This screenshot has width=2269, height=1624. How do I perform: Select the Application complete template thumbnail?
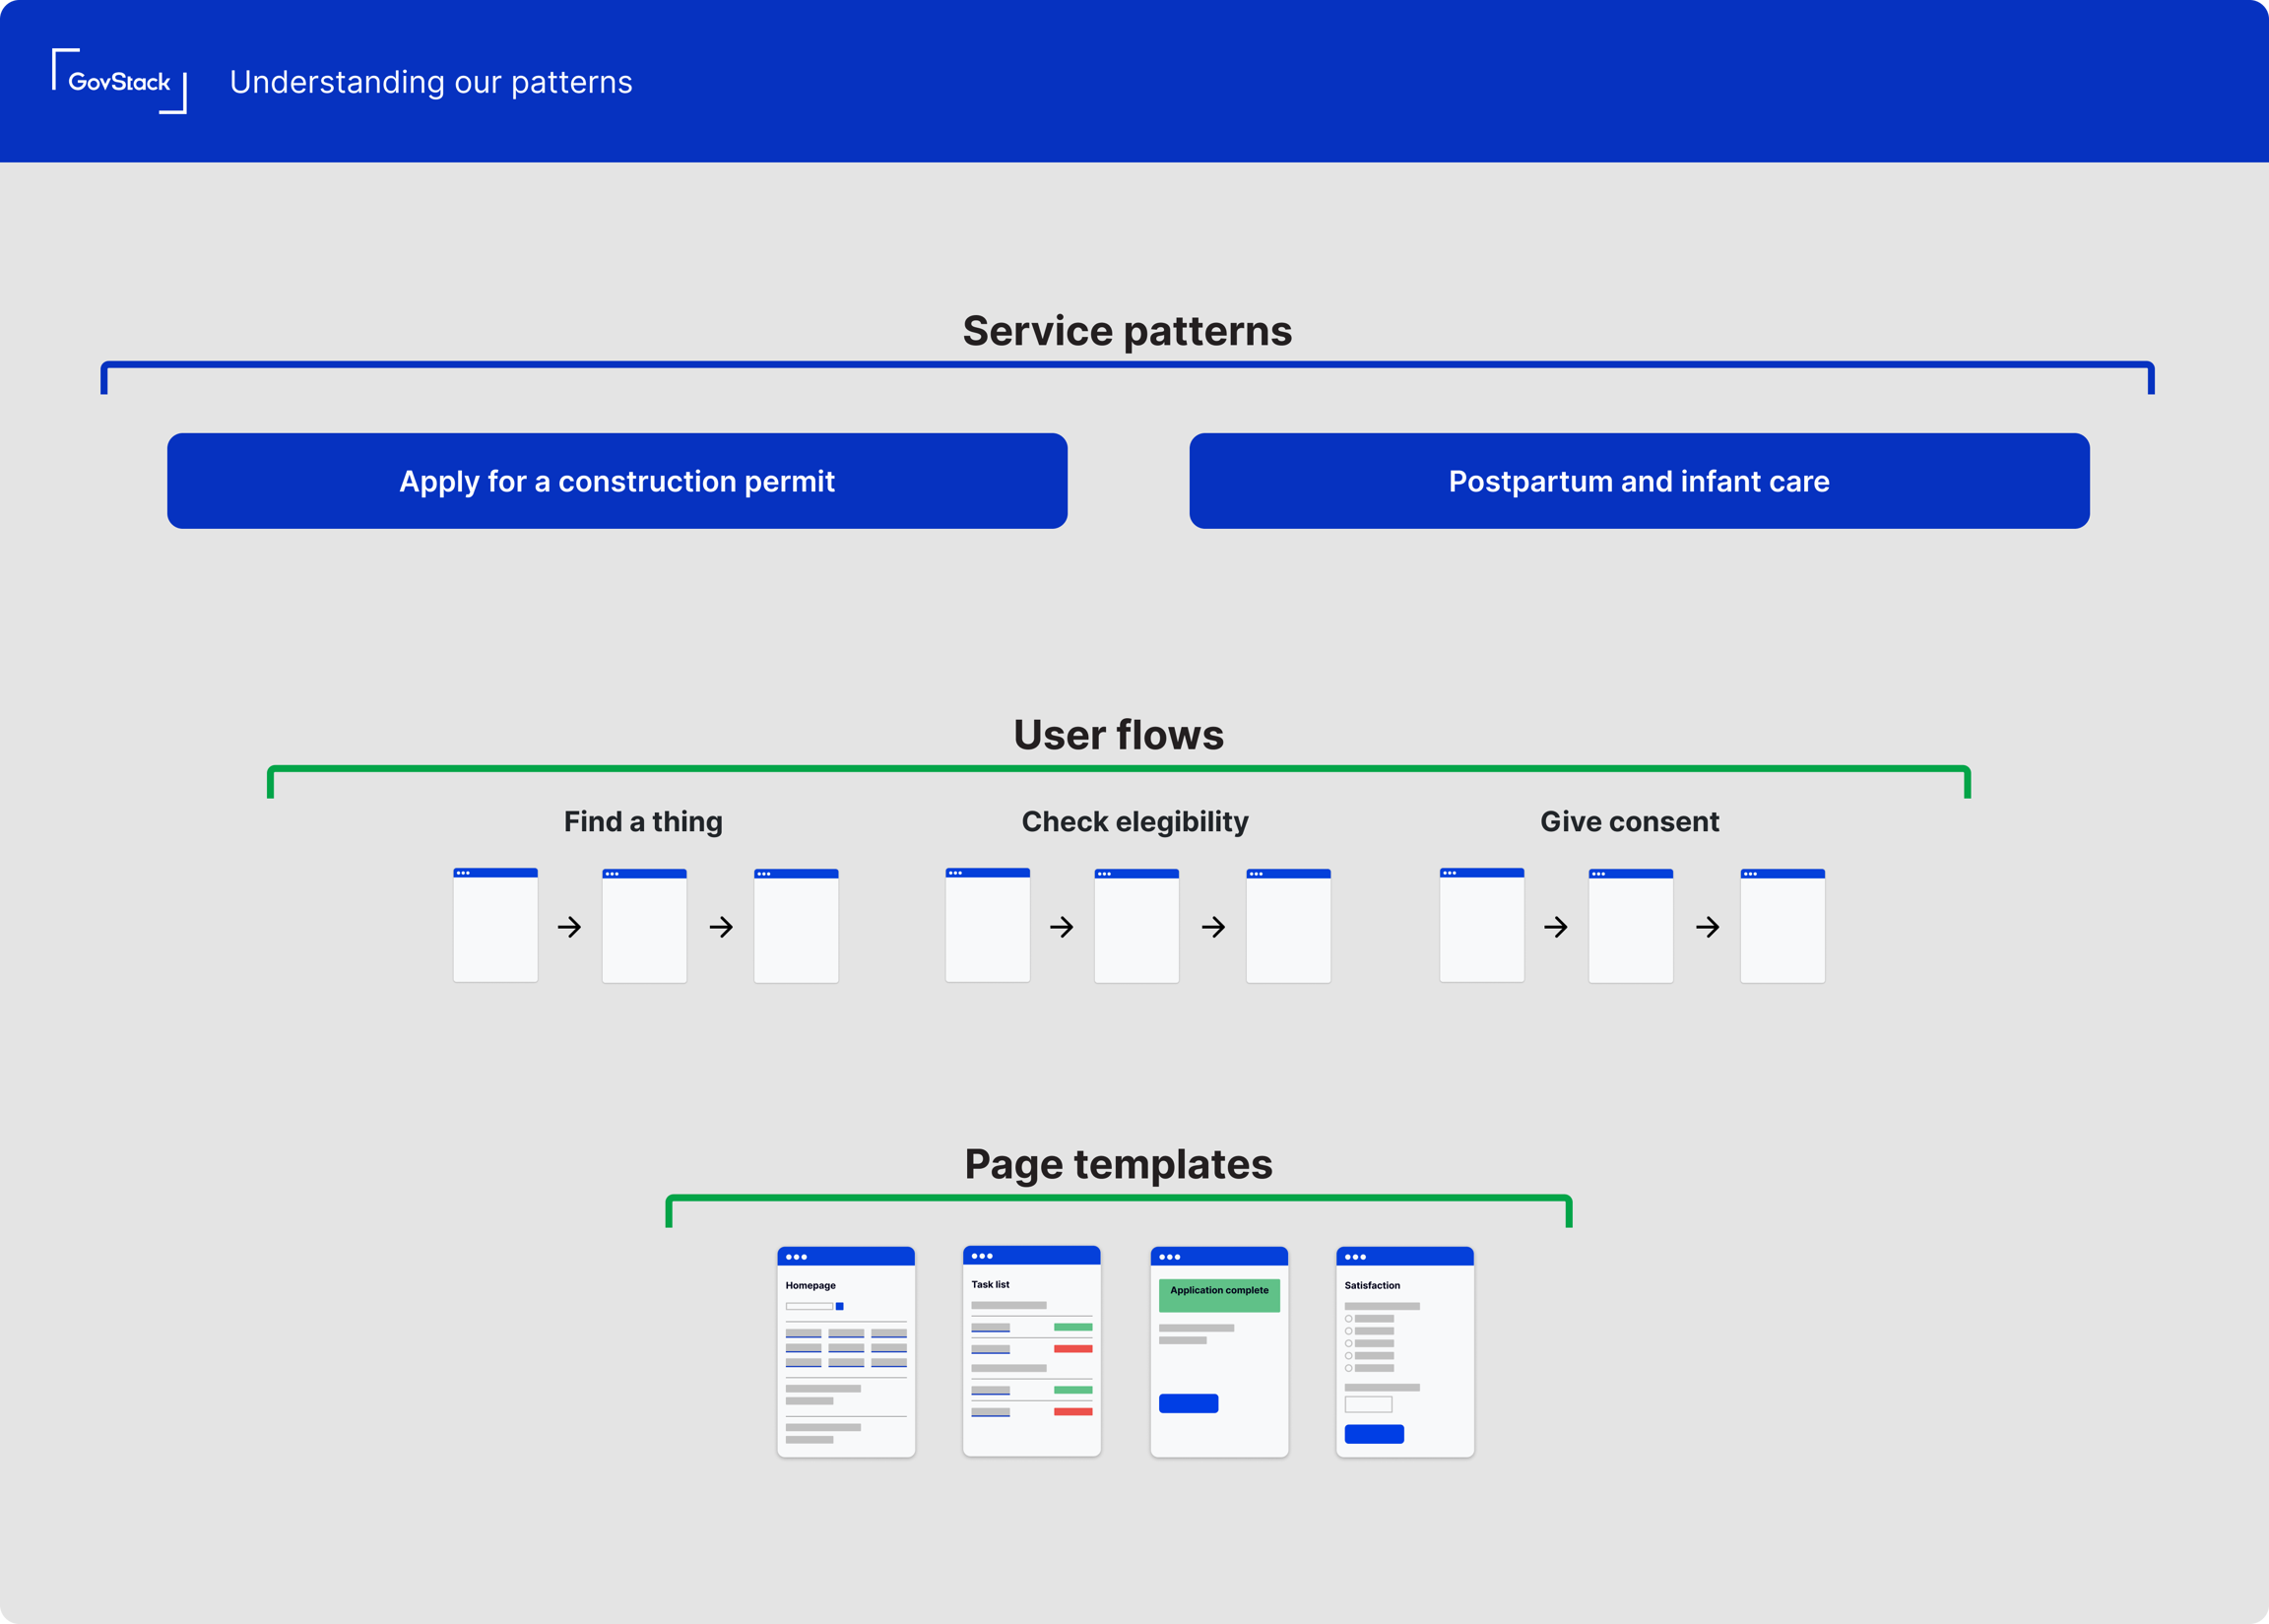pyautogui.click(x=1219, y=1351)
